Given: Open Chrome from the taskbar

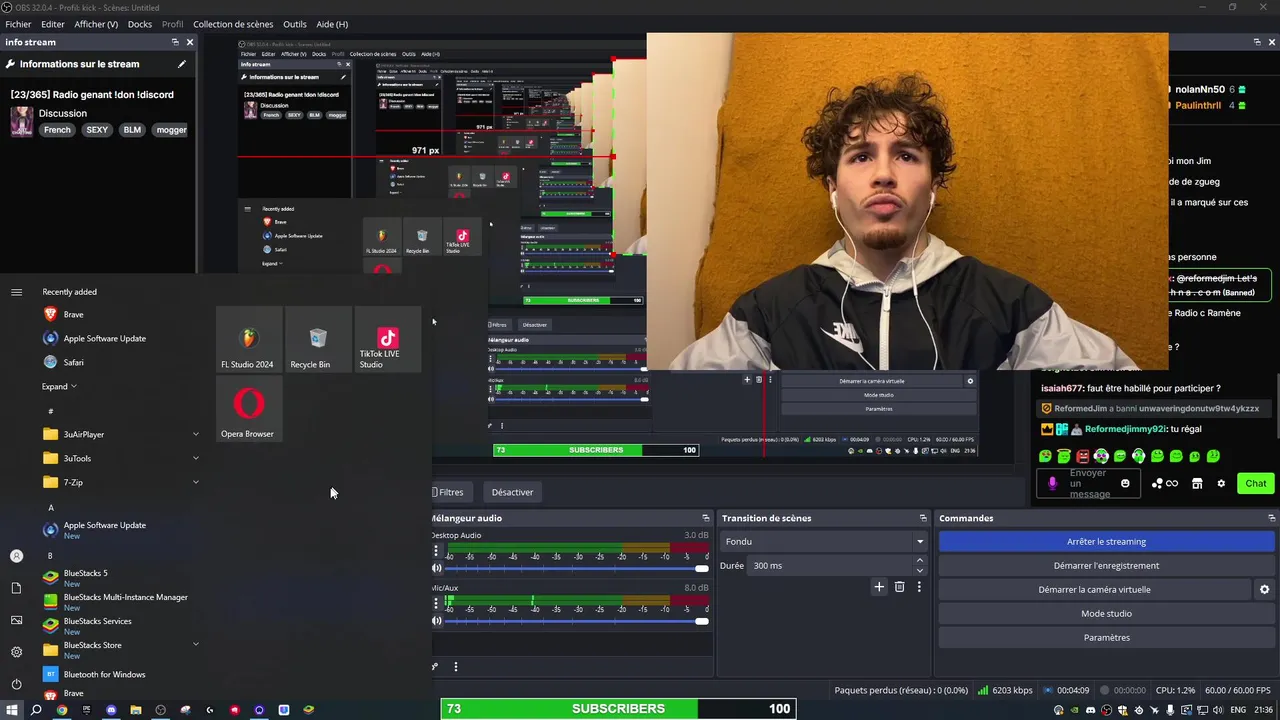Looking at the screenshot, I should pos(62,710).
